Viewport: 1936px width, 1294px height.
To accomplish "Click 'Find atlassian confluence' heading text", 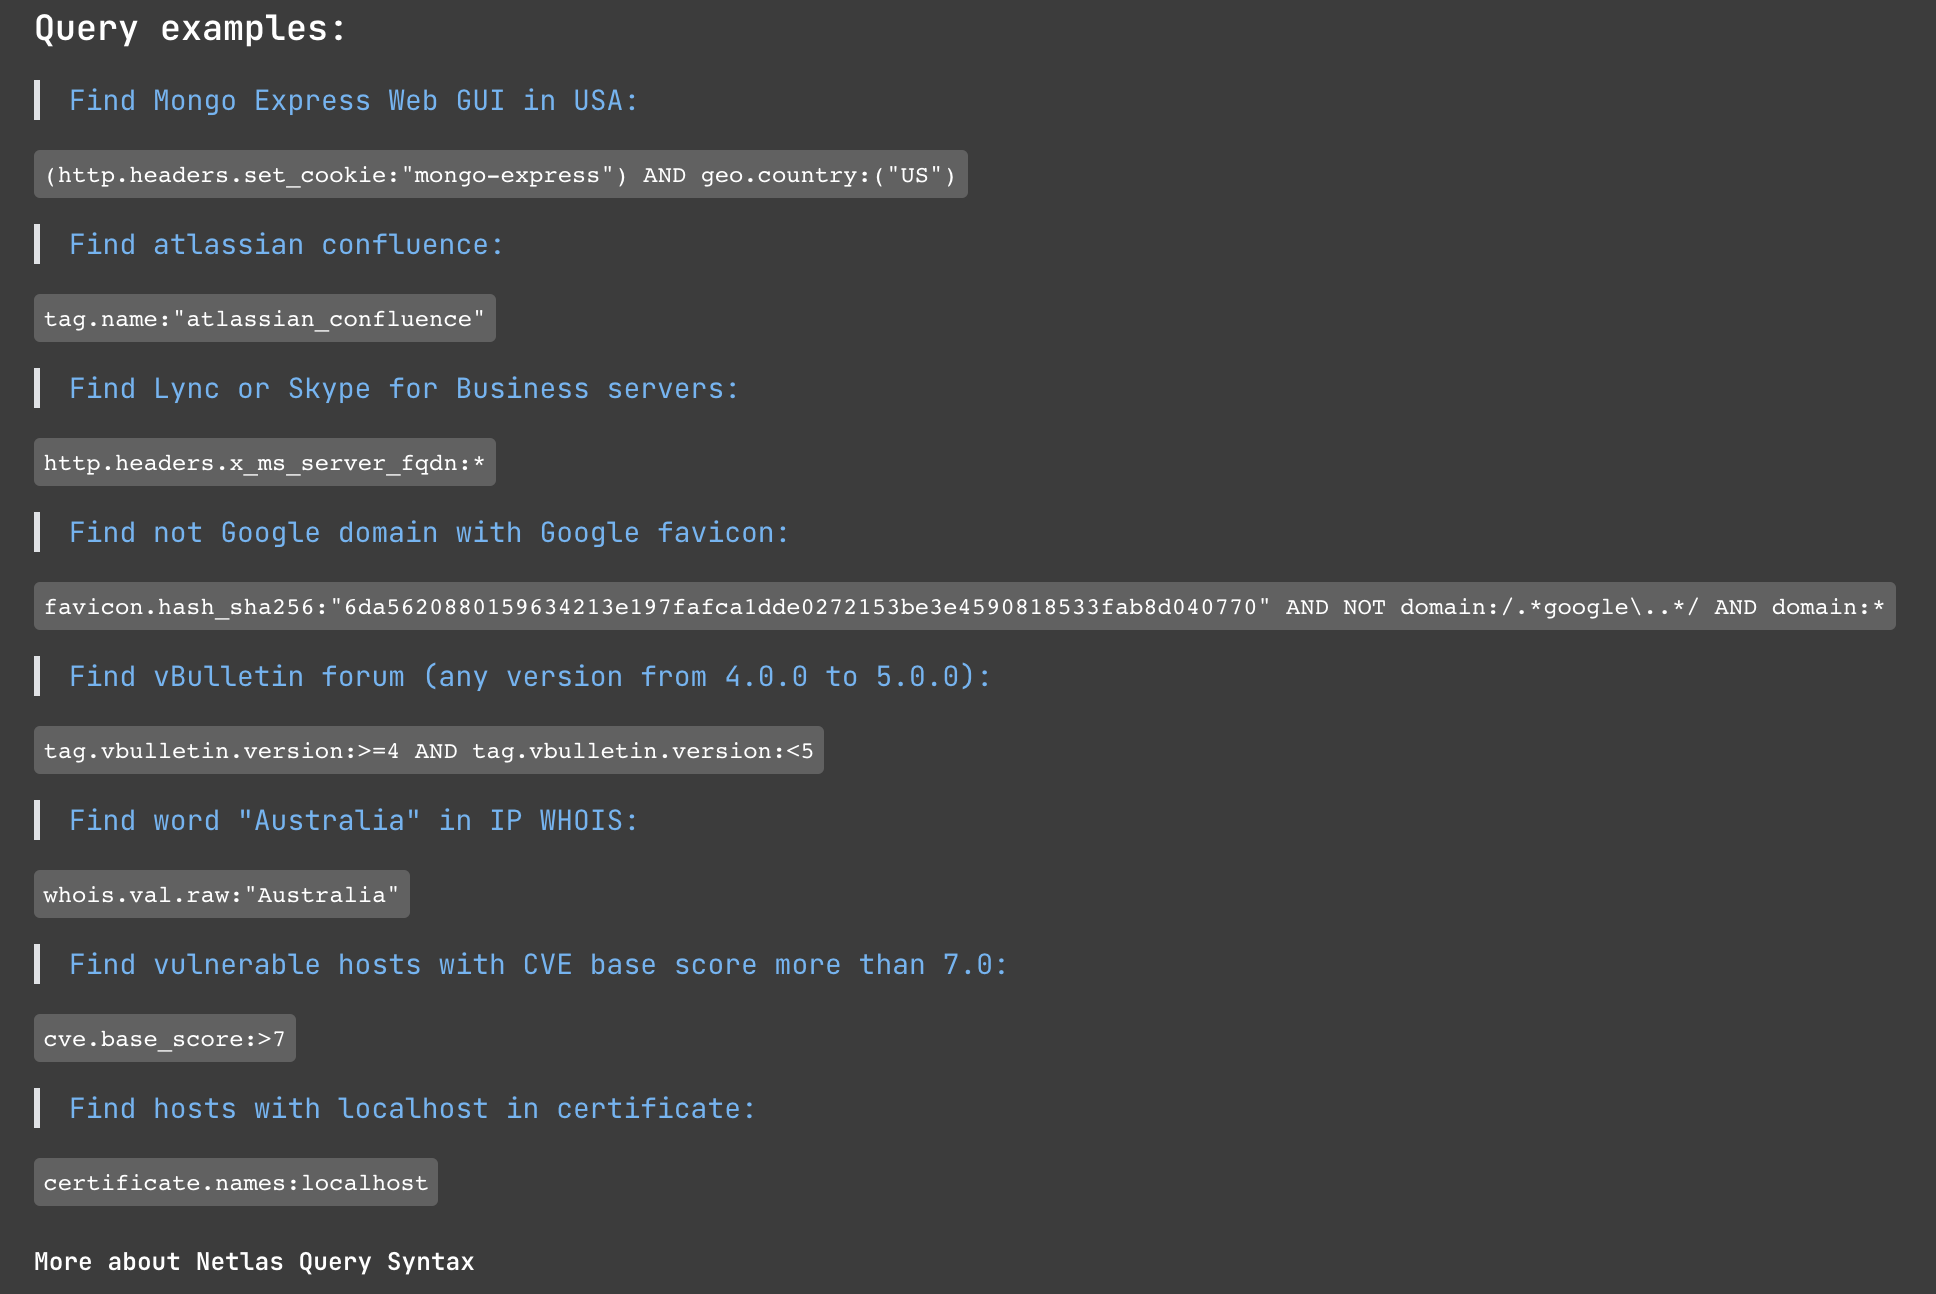I will pyautogui.click(x=286, y=245).
